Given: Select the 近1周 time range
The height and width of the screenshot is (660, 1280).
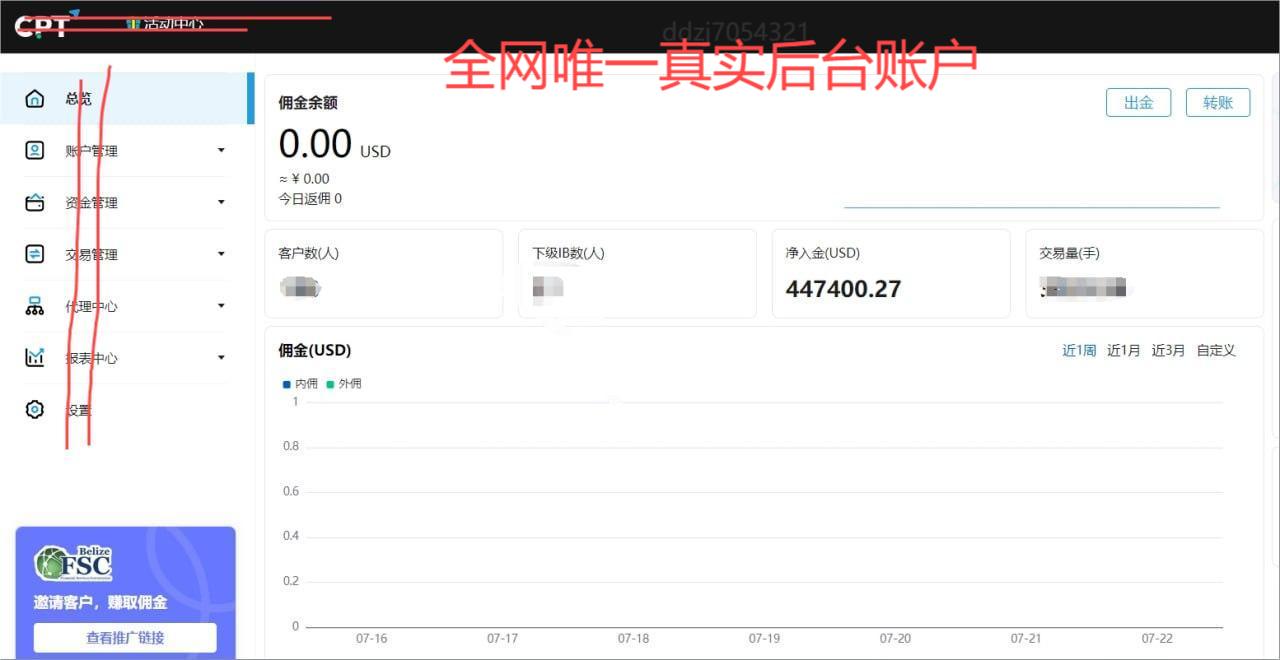Looking at the screenshot, I should (1079, 350).
